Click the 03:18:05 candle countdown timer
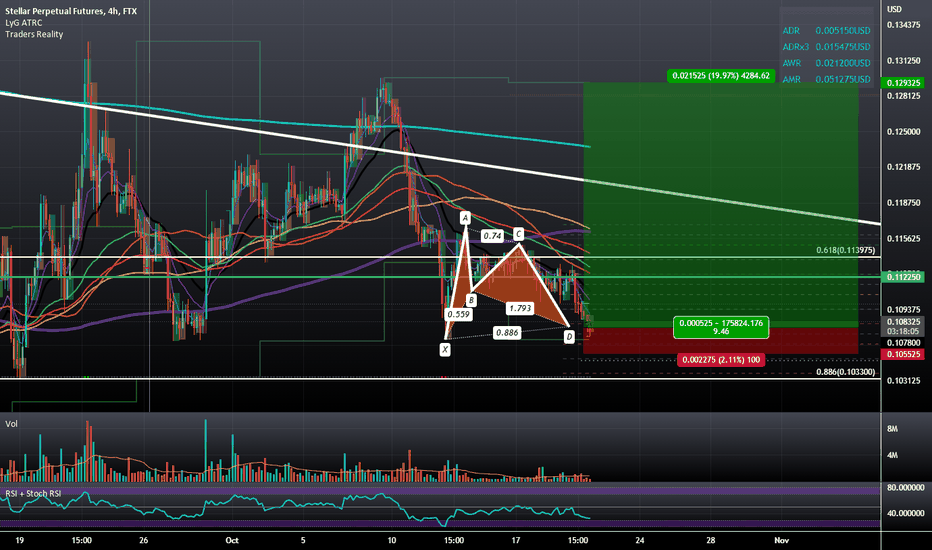 pos(903,331)
